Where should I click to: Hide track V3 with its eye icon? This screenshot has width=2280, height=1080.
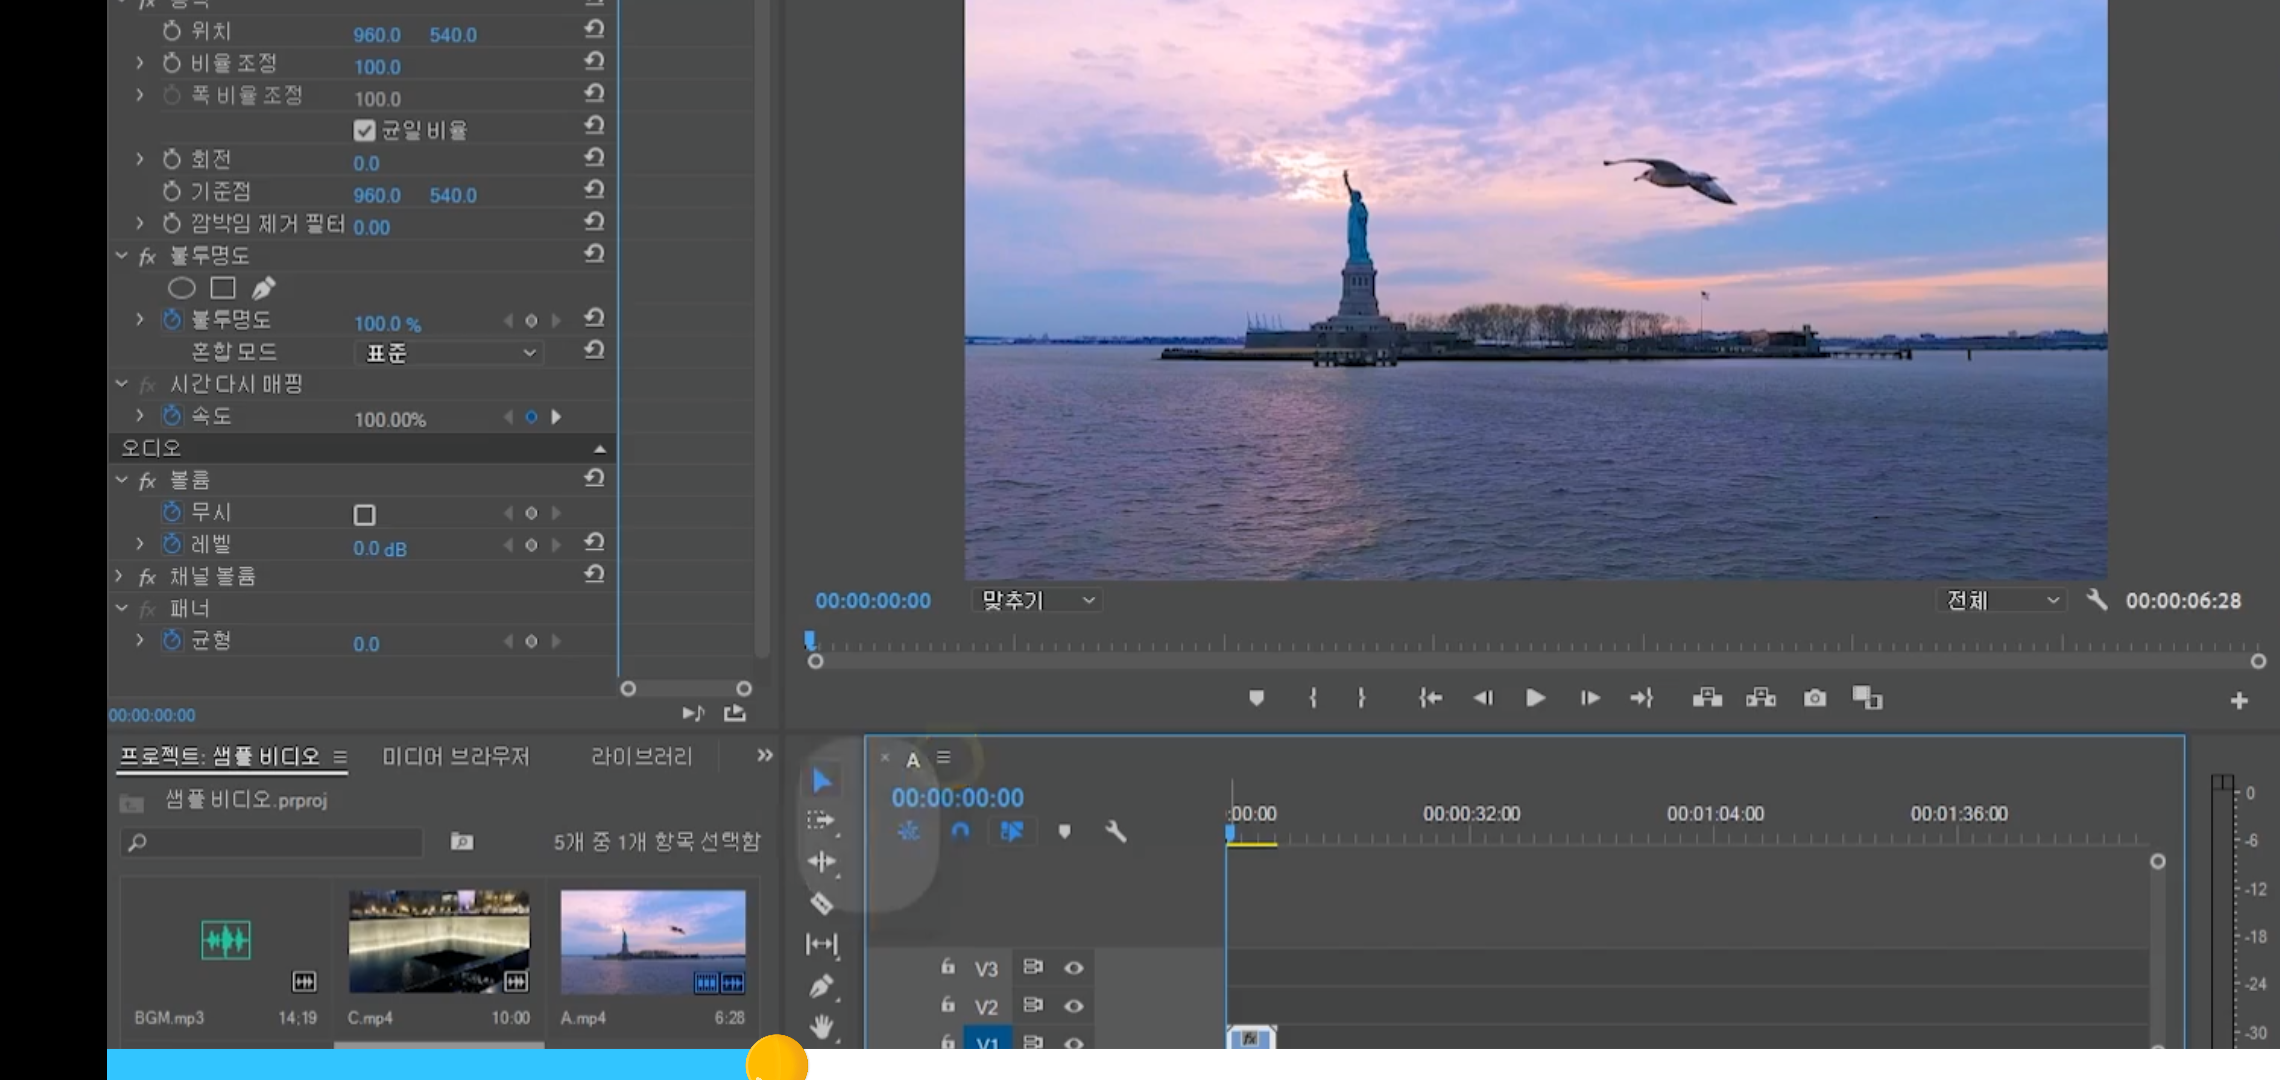click(x=1073, y=968)
